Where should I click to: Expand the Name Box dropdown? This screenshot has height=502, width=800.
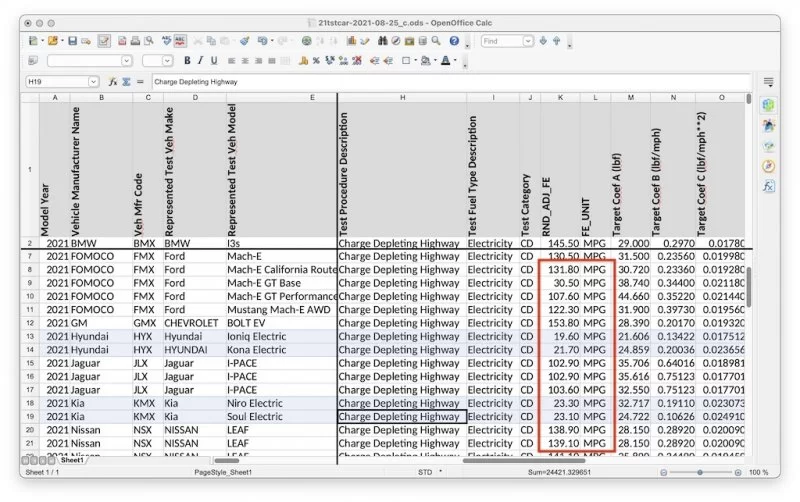tap(94, 81)
